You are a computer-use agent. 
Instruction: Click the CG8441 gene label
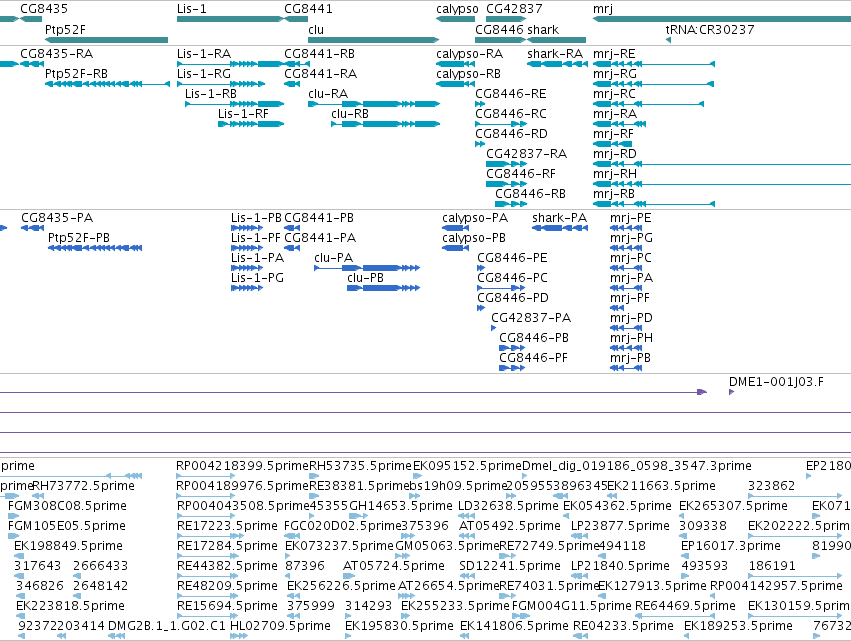pyautogui.click(x=308, y=9)
